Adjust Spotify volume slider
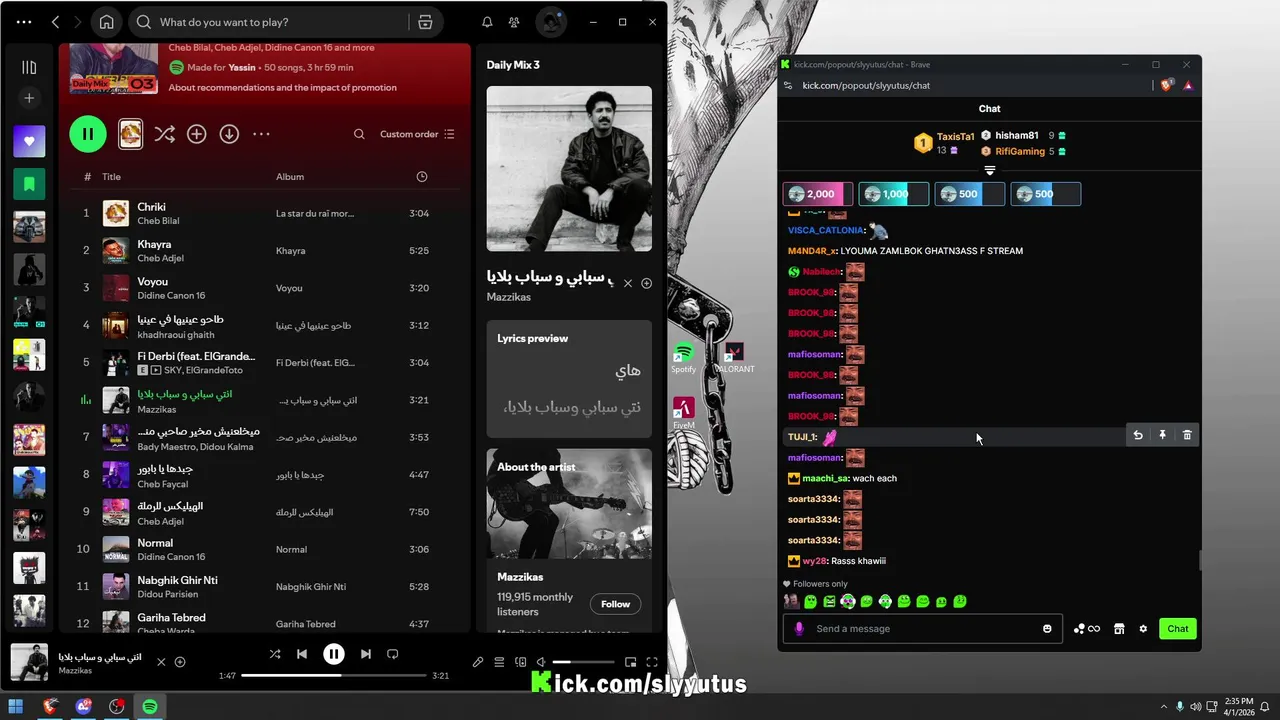The width and height of the screenshot is (1280, 720). 584,662
